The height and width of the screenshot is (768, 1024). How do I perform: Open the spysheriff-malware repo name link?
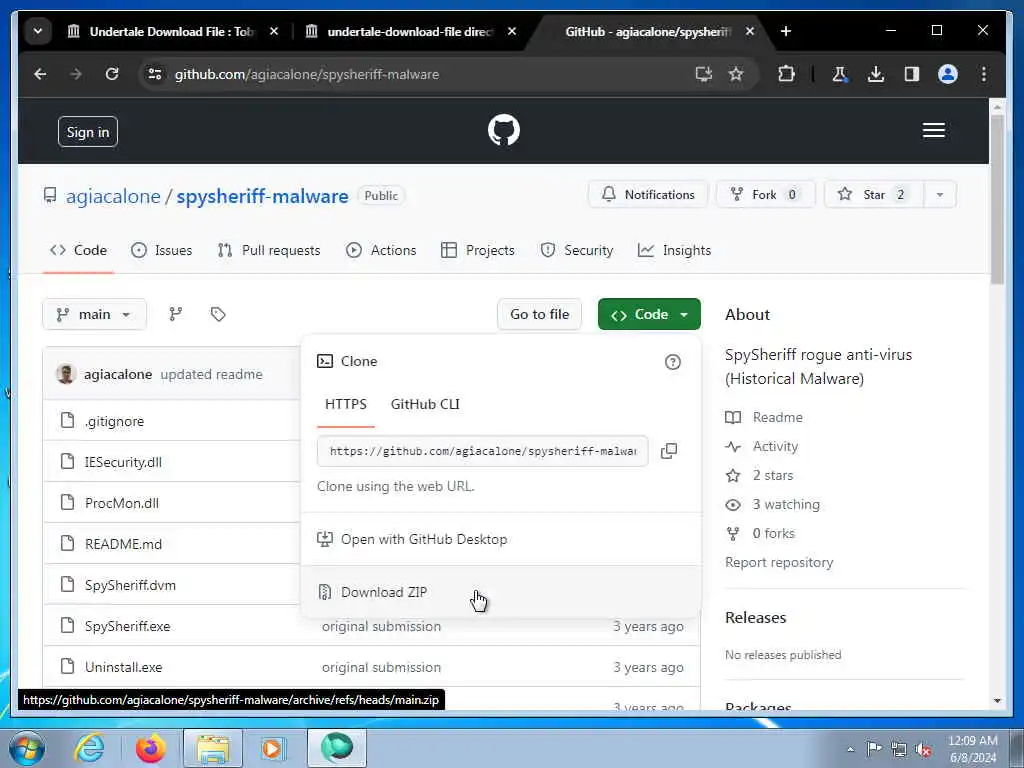click(x=263, y=196)
